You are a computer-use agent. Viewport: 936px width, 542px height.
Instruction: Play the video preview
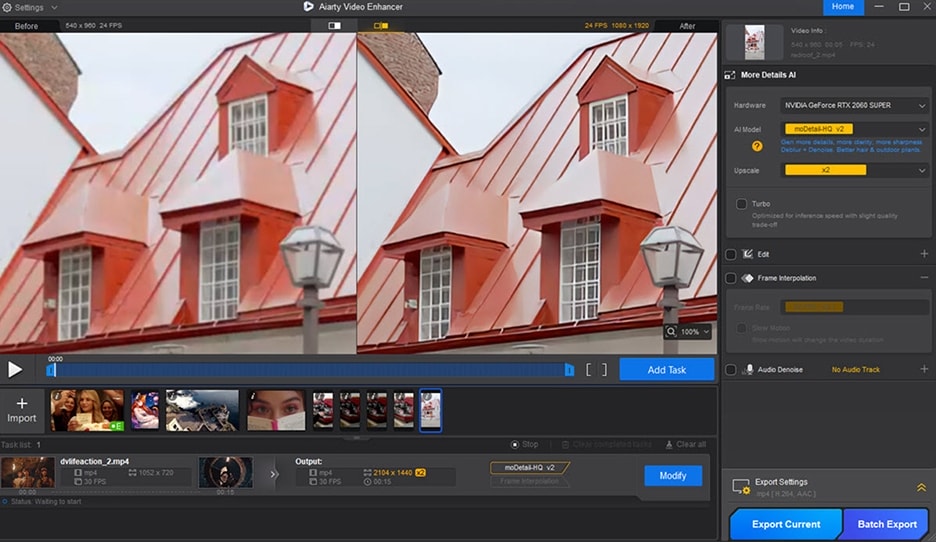[x=15, y=369]
